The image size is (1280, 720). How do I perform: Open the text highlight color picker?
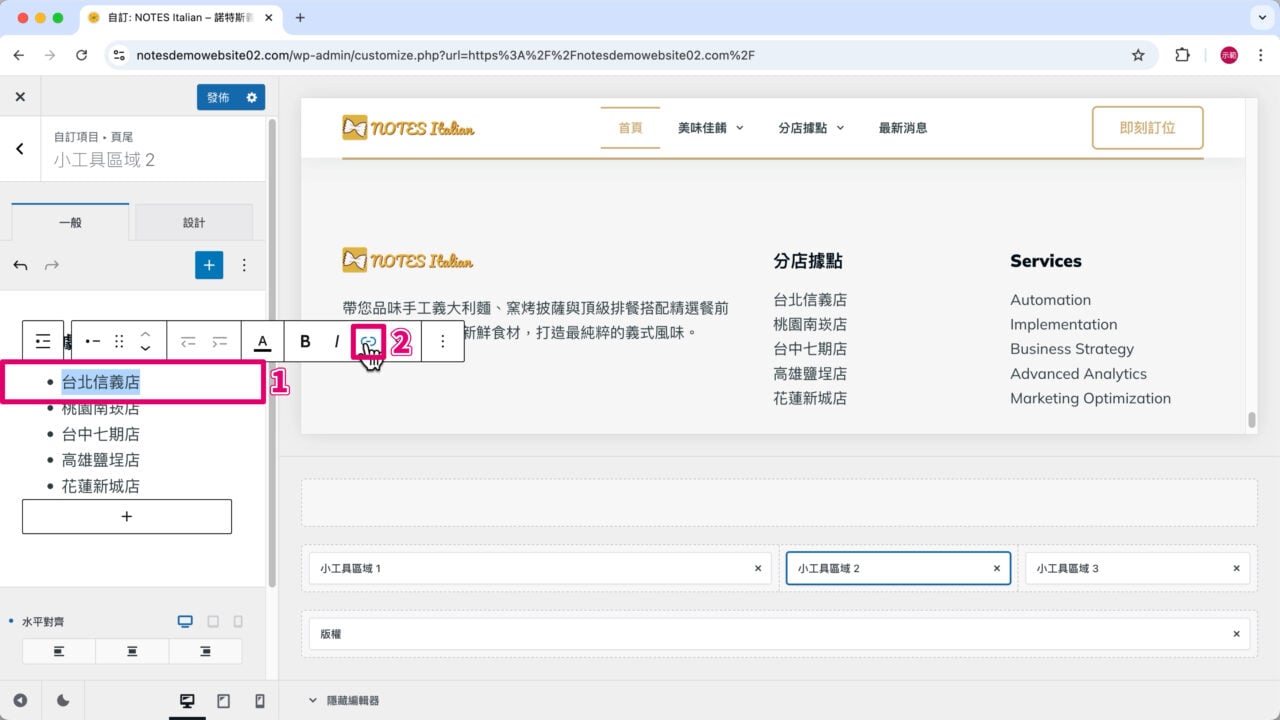(x=261, y=341)
